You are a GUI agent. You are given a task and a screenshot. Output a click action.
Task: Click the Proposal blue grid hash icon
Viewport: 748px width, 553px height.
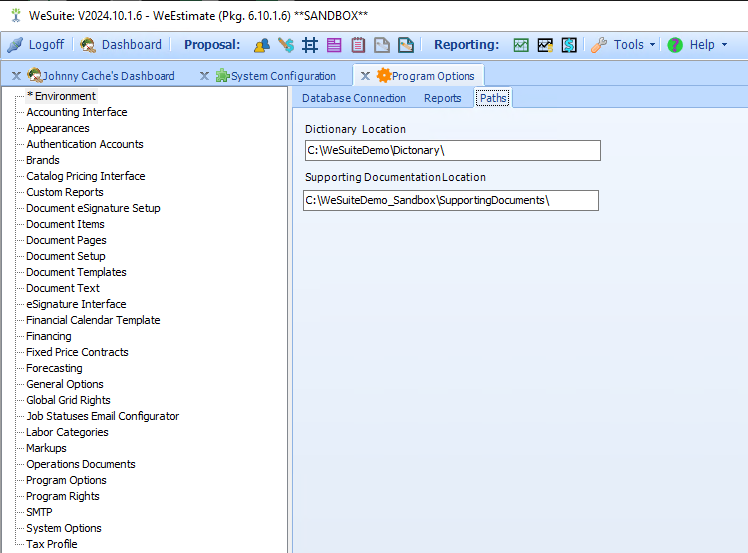pyautogui.click(x=310, y=45)
